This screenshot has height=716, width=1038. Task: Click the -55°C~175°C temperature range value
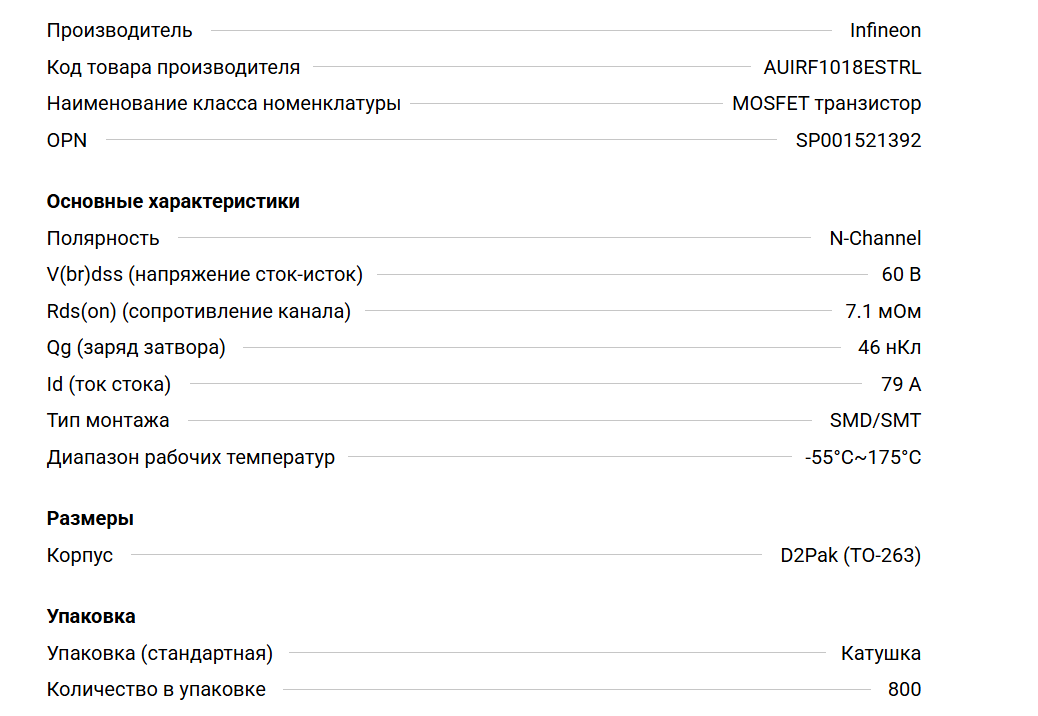click(863, 457)
